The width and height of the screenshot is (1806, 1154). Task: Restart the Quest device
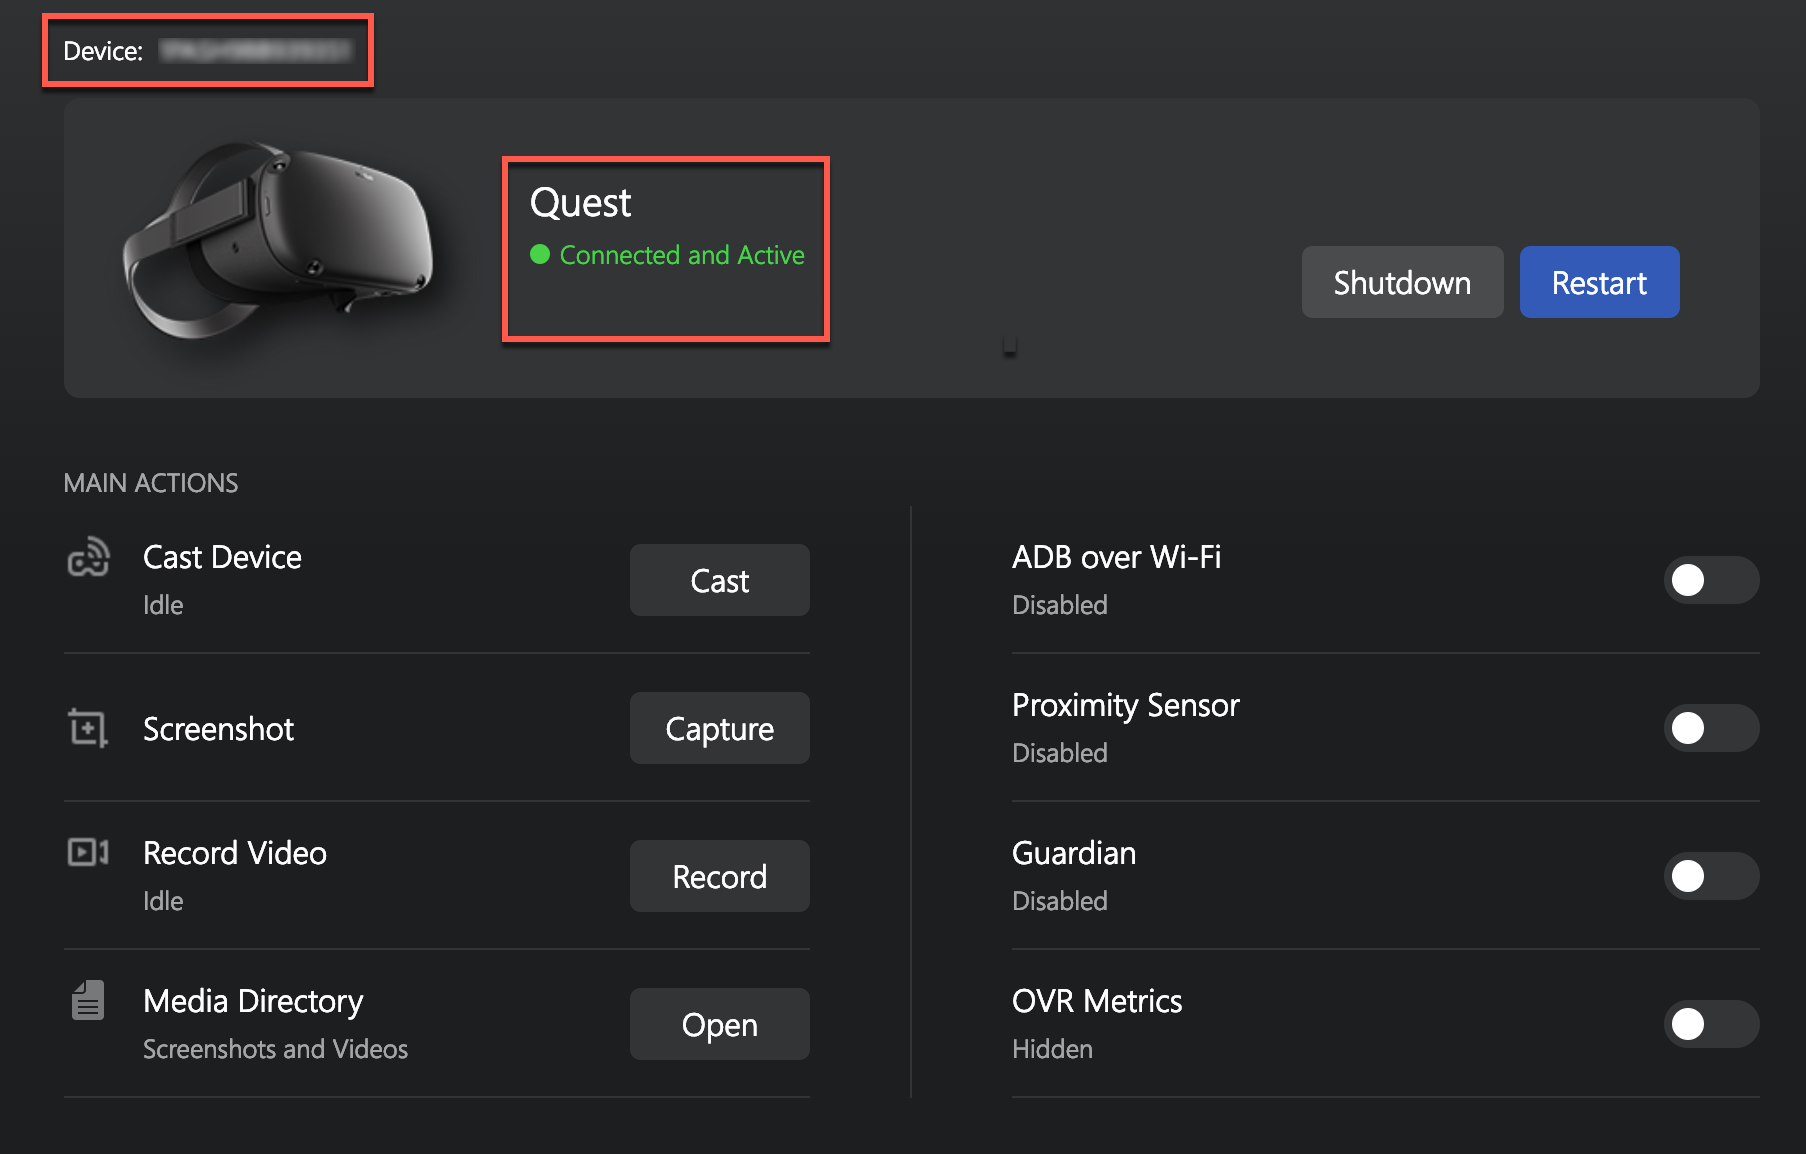point(1598,282)
